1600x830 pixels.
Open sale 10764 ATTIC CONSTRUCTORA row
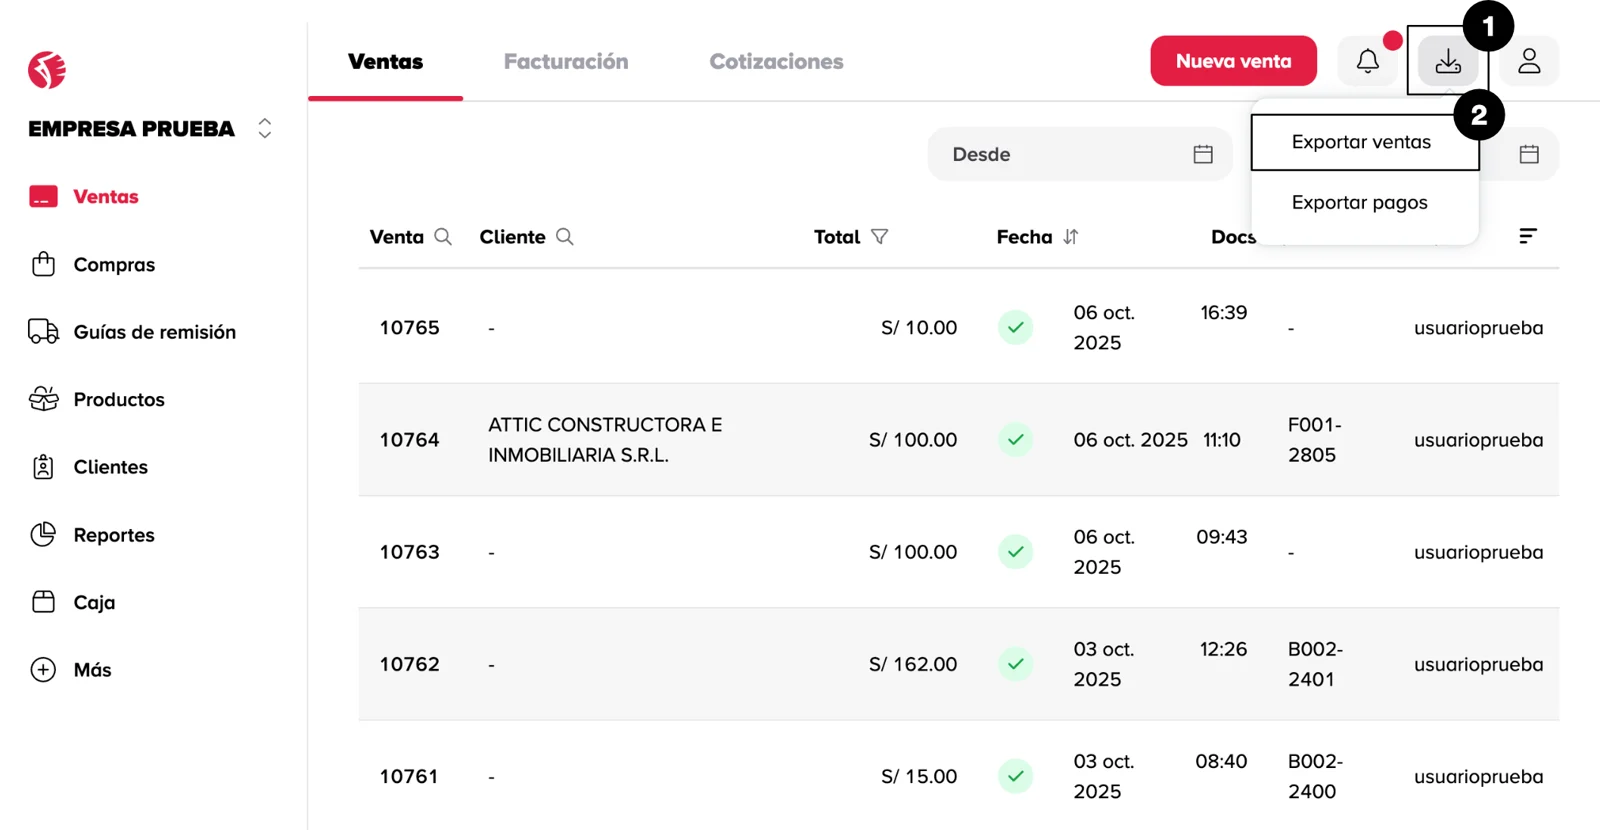click(604, 440)
